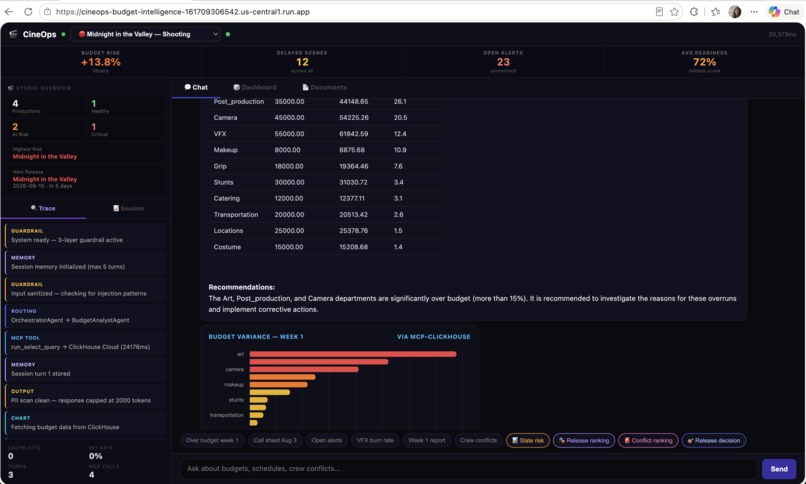
Task: Click the Session turn 1 stored trace entry
Action: [x=86, y=369]
